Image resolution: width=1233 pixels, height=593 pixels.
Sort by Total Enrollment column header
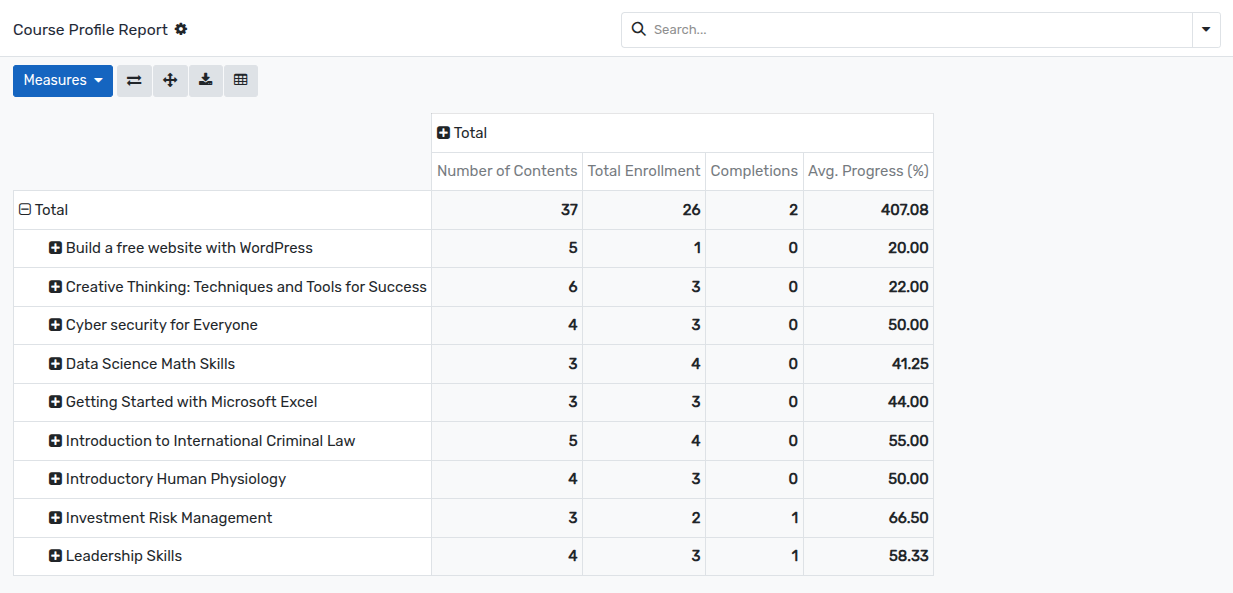(x=644, y=171)
